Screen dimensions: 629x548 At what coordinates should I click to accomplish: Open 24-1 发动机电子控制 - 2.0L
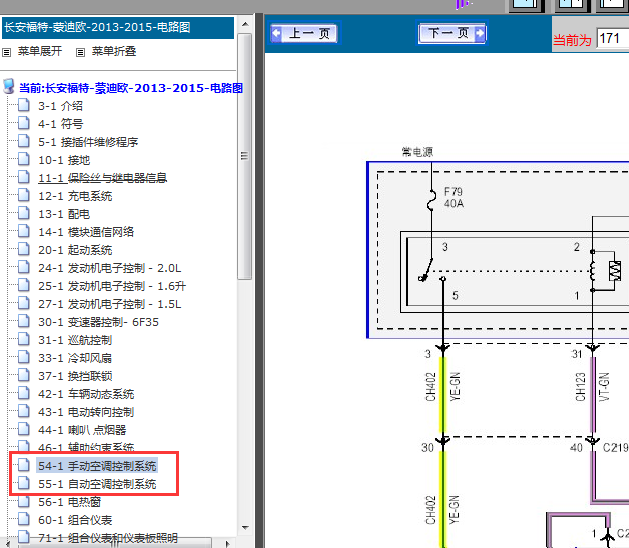tap(110, 268)
